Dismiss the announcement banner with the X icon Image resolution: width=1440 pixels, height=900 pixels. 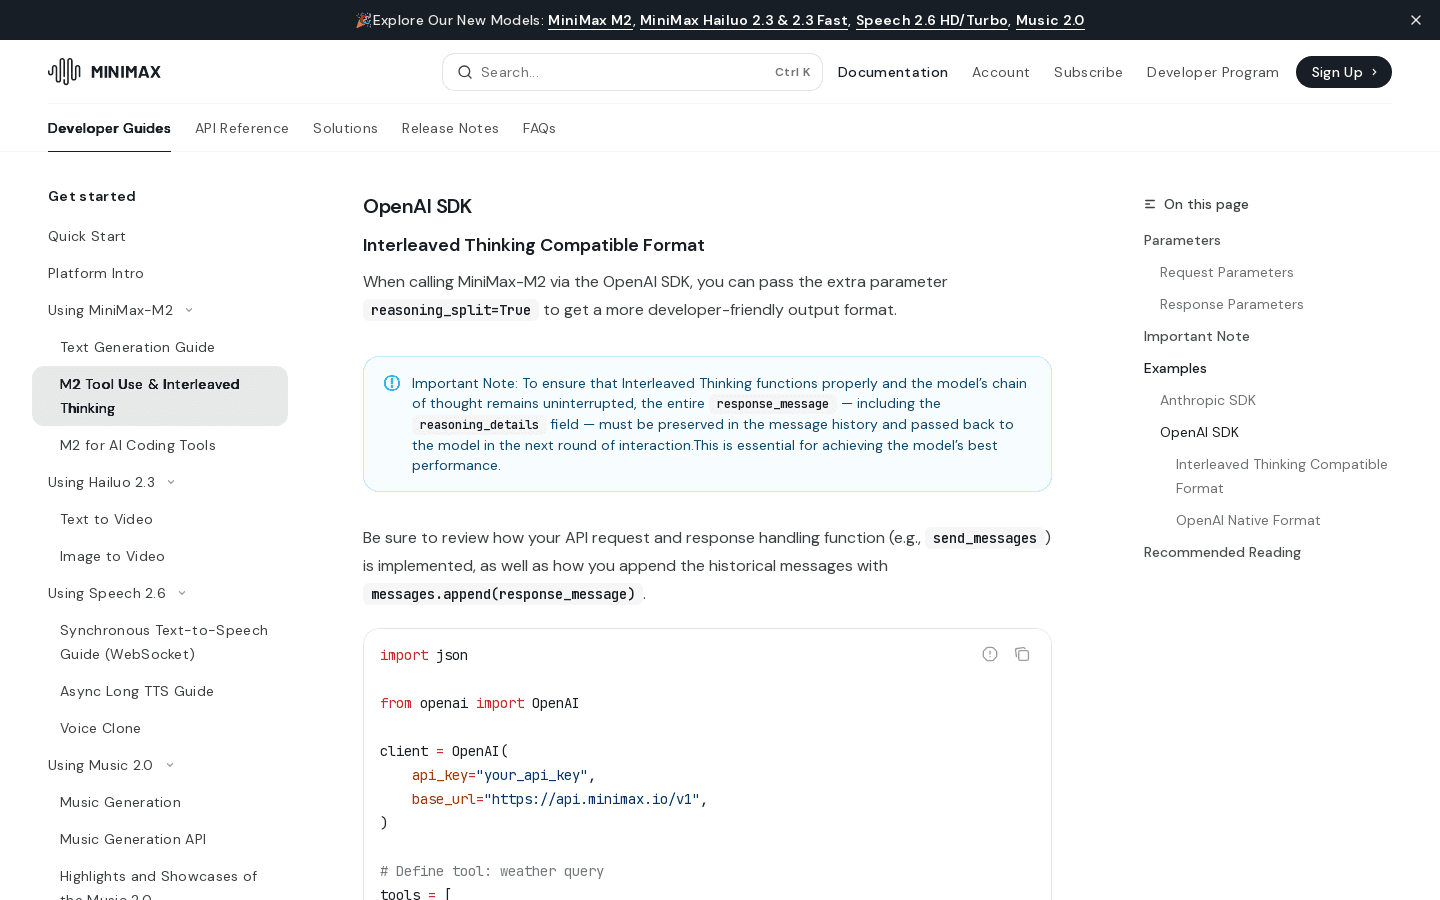point(1416,20)
